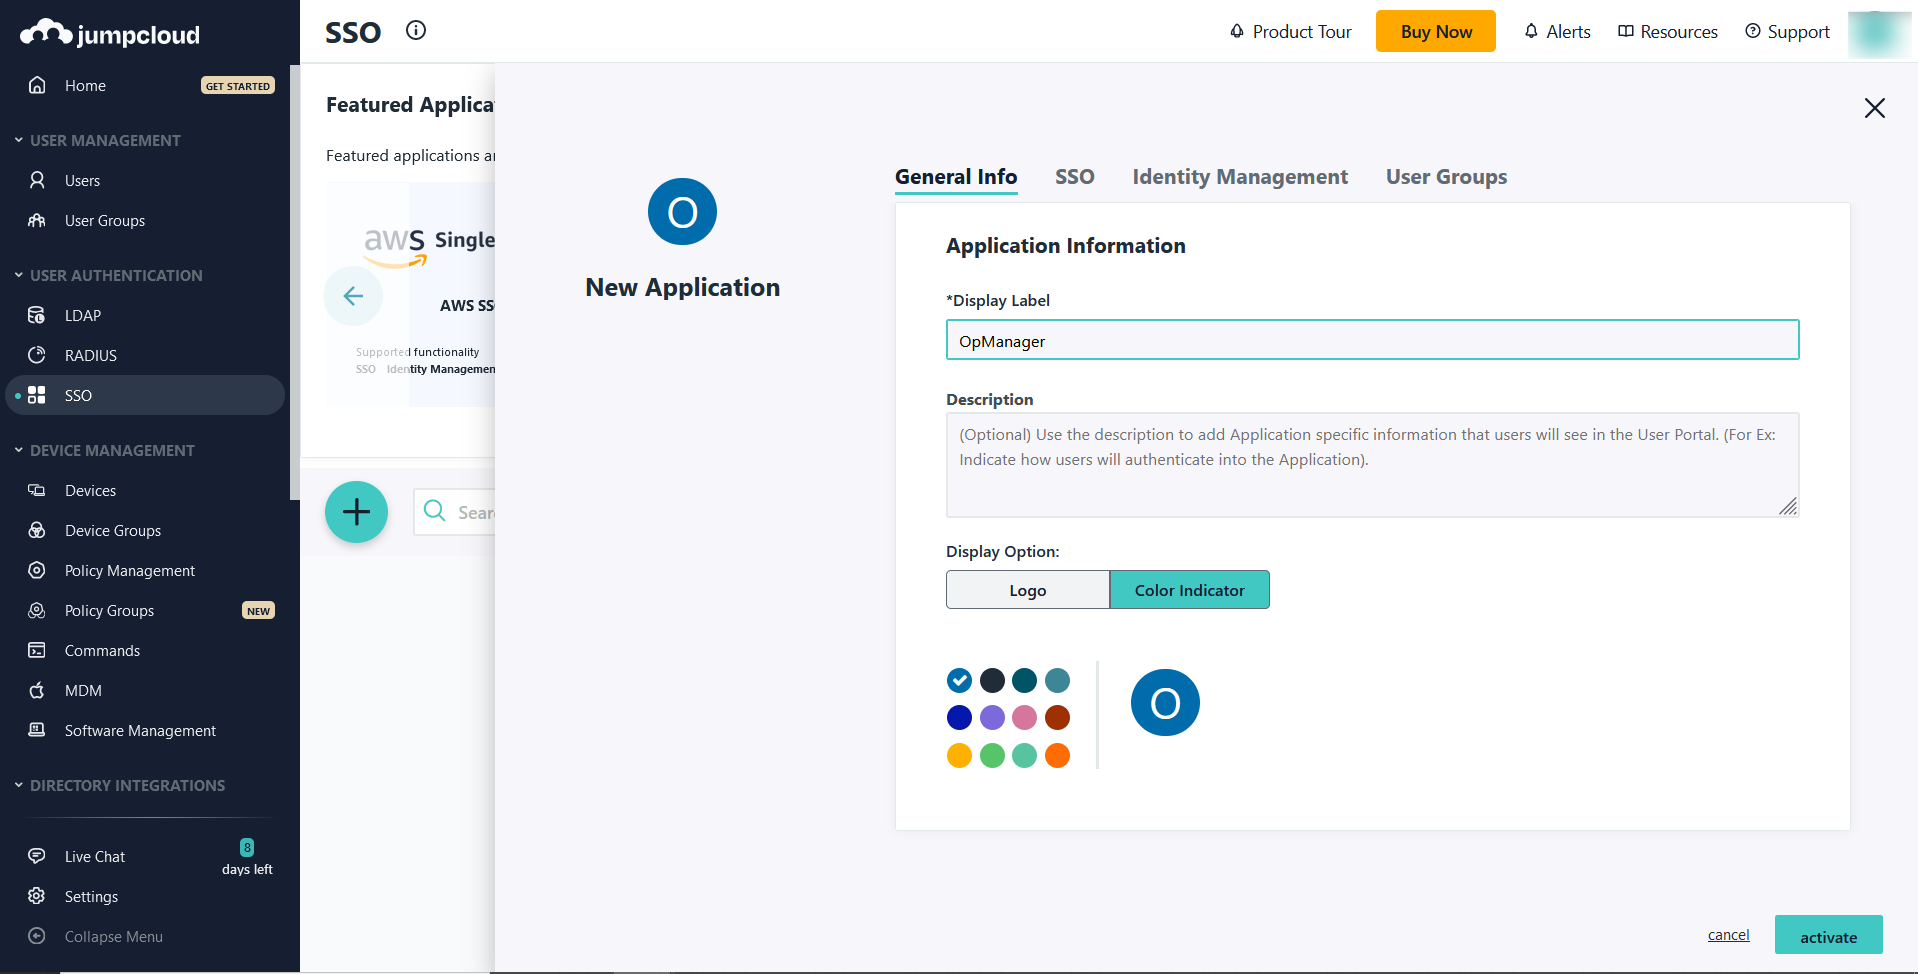Select the purple color indicator

[991, 717]
